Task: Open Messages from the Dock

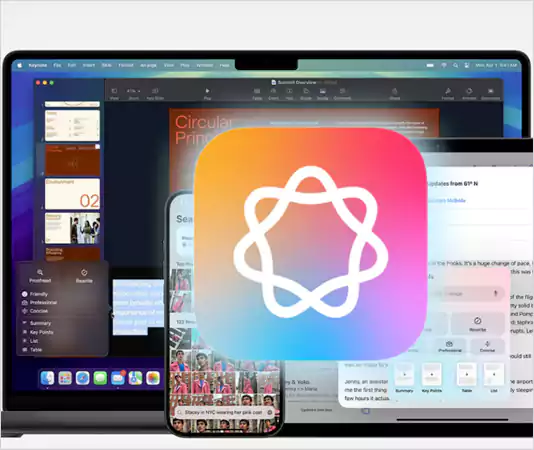Action: [100, 378]
